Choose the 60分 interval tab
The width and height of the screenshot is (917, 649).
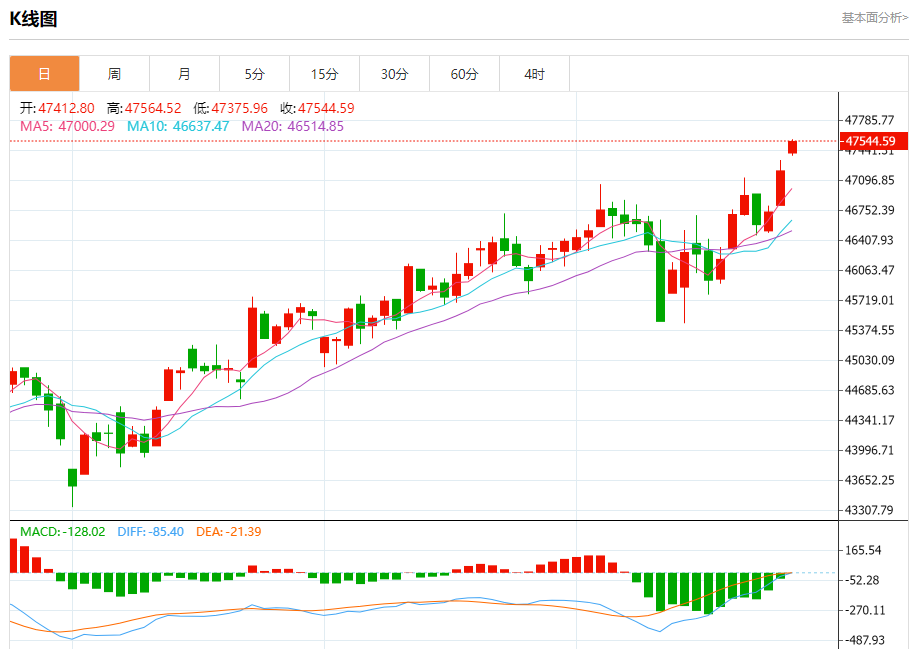click(464, 74)
